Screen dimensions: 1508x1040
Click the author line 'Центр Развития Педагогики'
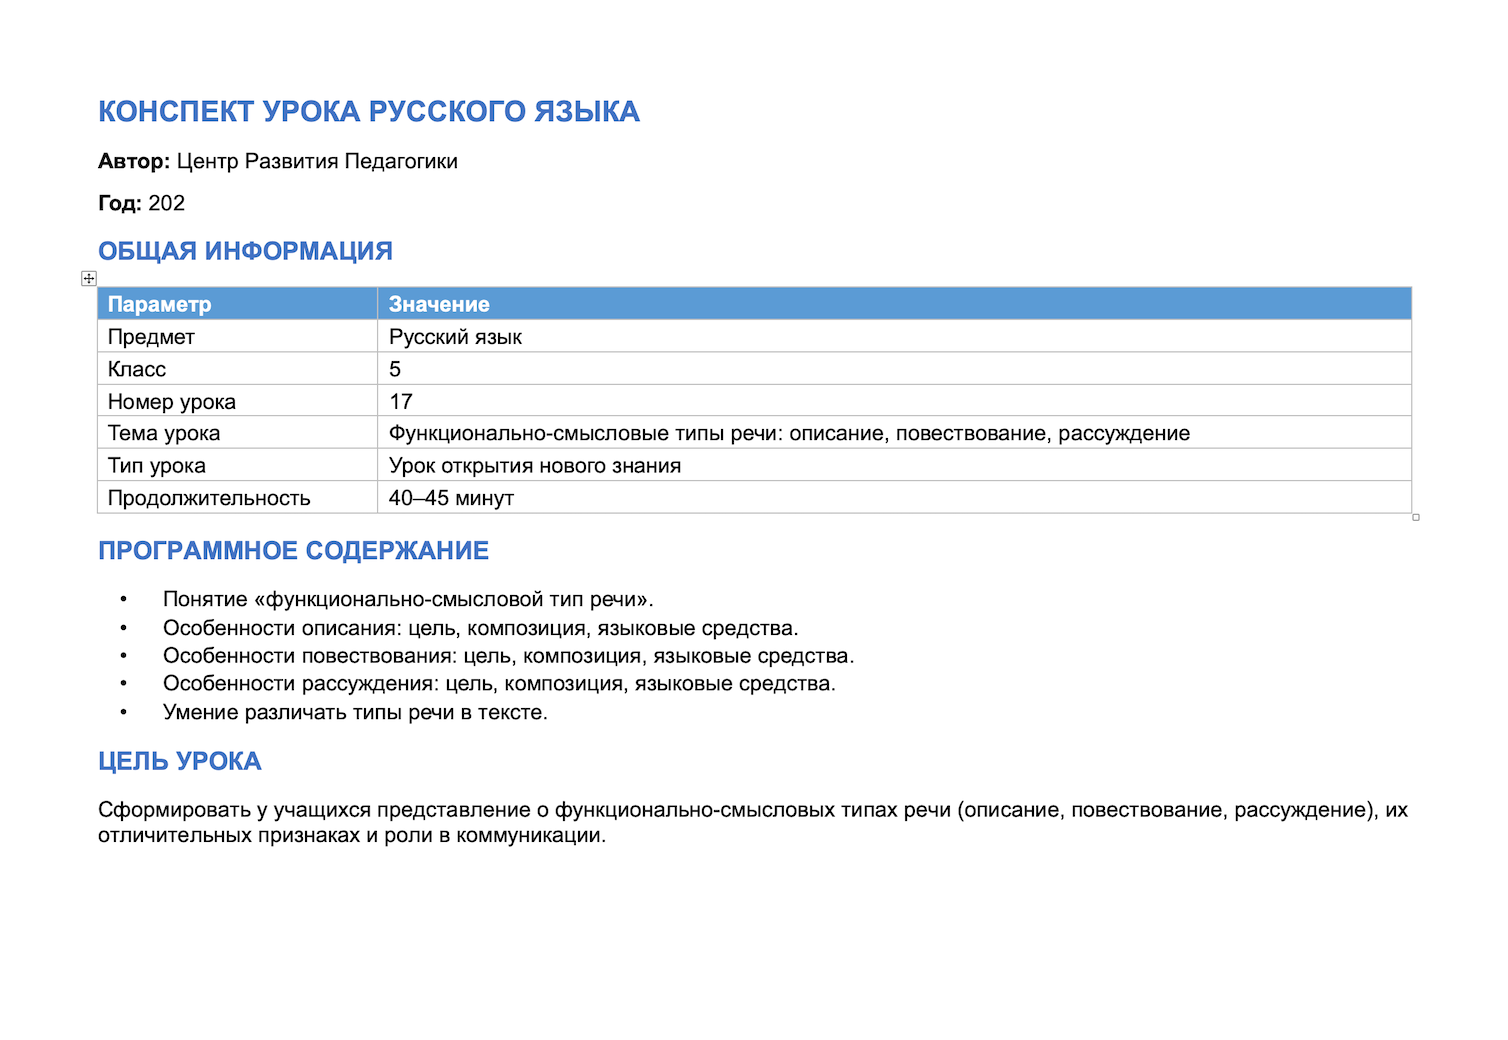317,161
